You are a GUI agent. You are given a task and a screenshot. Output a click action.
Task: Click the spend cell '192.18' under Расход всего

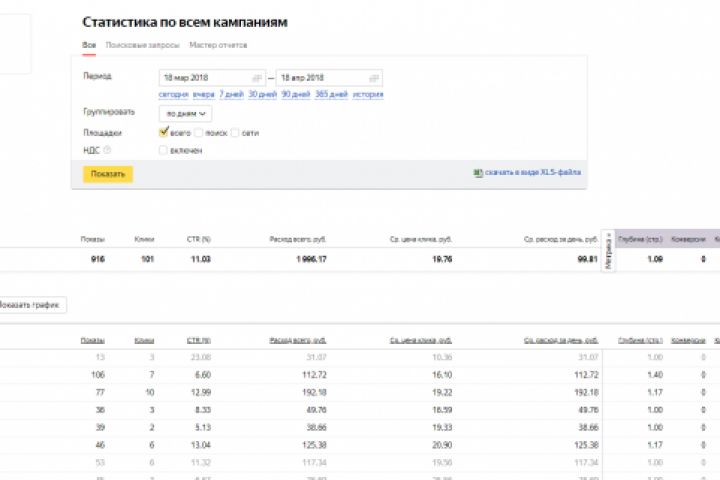[x=315, y=392]
